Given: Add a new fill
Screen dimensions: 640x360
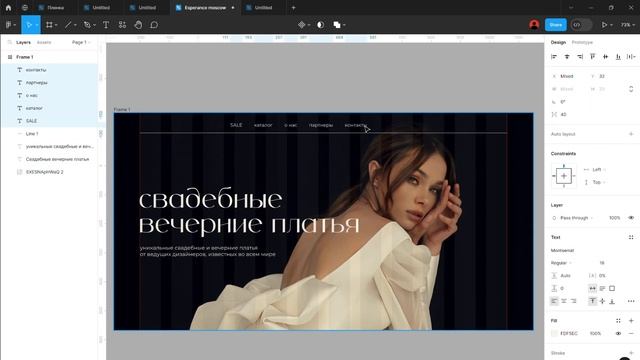Looking at the screenshot, I should 631,321.
